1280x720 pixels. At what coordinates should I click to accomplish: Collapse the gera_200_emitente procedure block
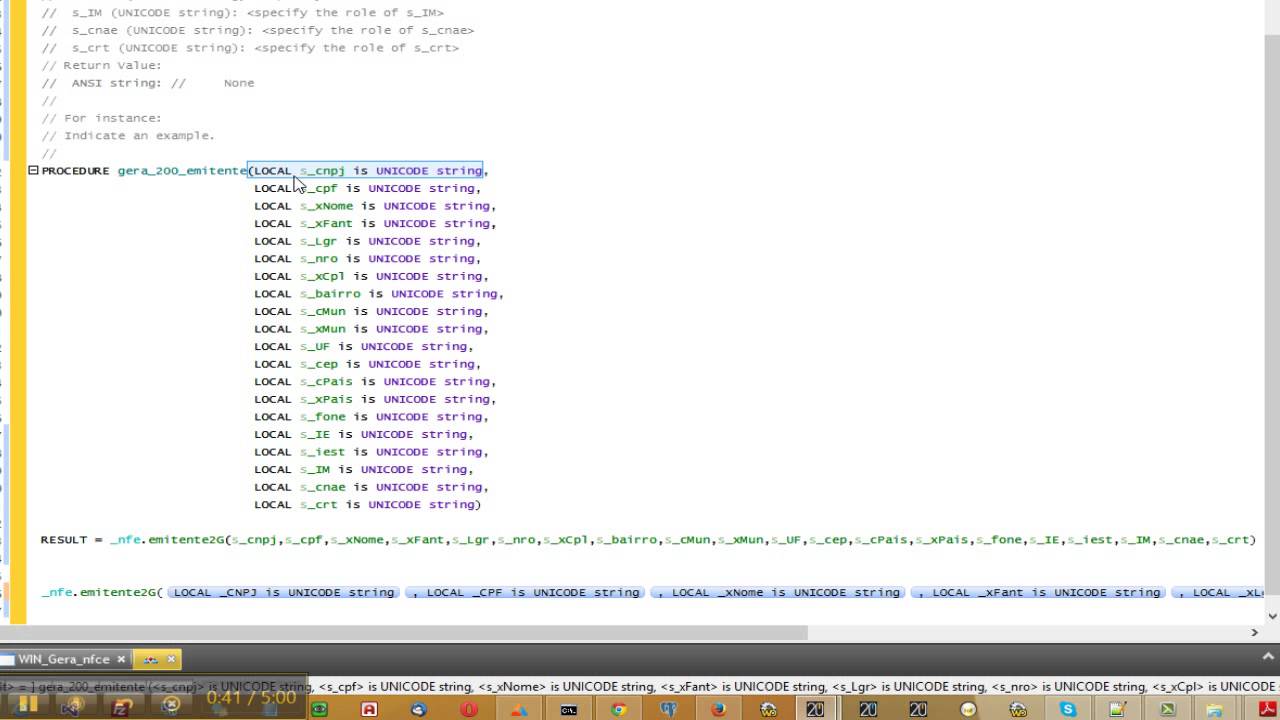(33, 171)
